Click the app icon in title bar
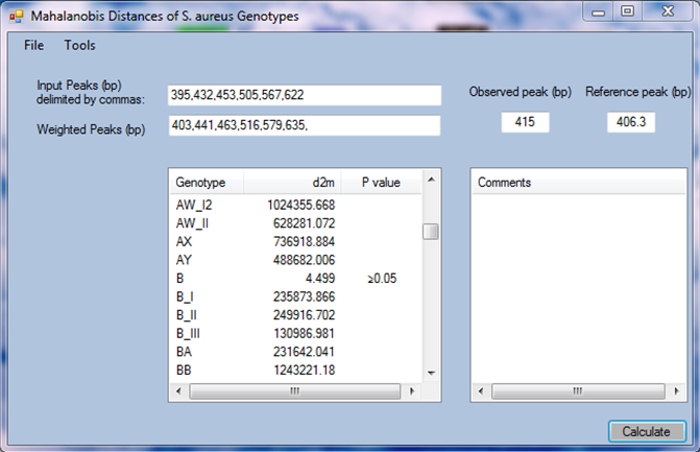Image resolution: width=700 pixels, height=452 pixels. (15, 17)
